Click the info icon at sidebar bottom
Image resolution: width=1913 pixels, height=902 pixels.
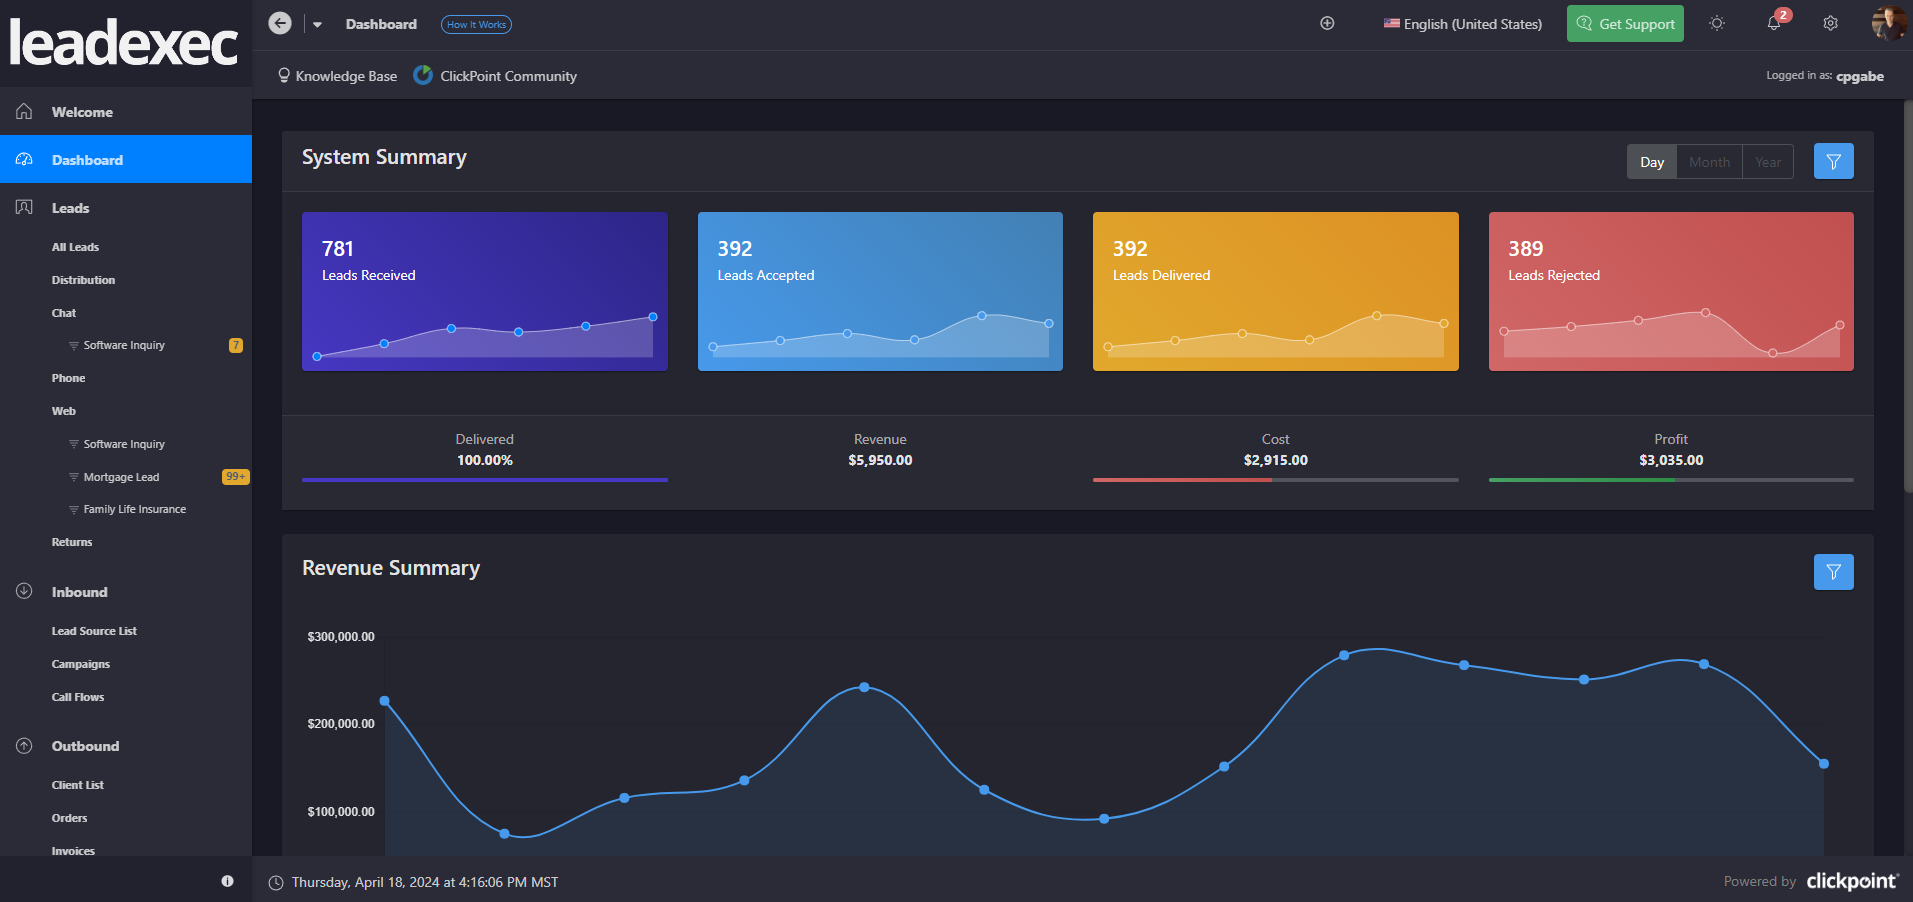click(x=227, y=881)
